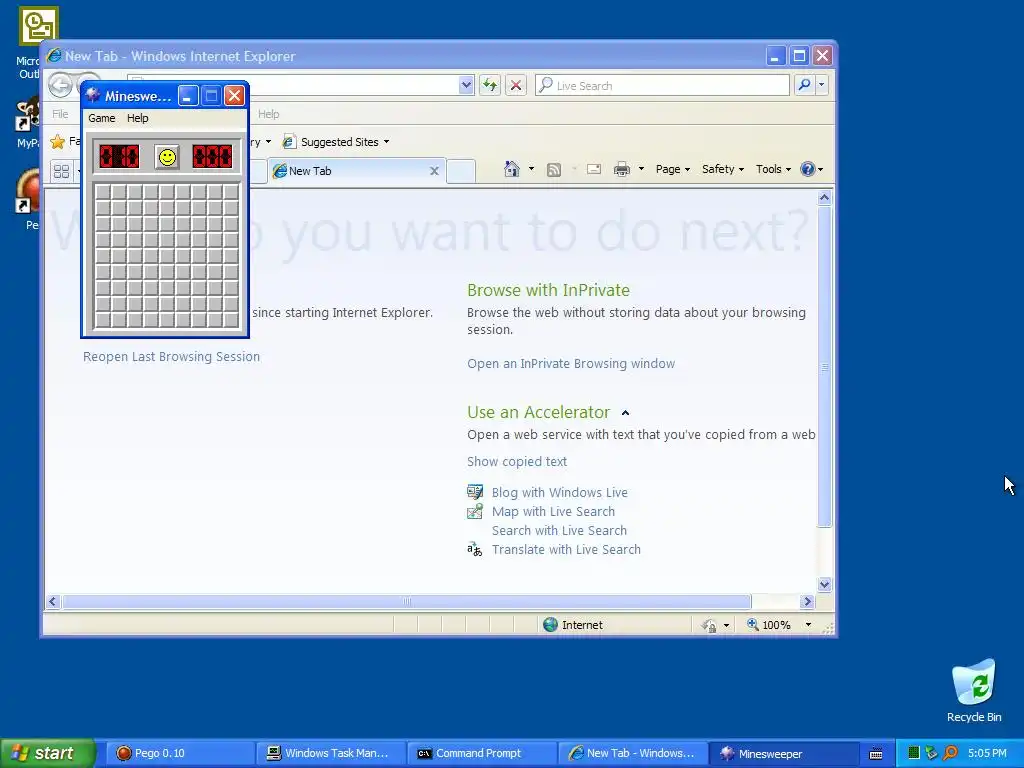Click the vertical scrollbar up arrow
Viewport: 1024px width, 768px height.
pos(824,197)
